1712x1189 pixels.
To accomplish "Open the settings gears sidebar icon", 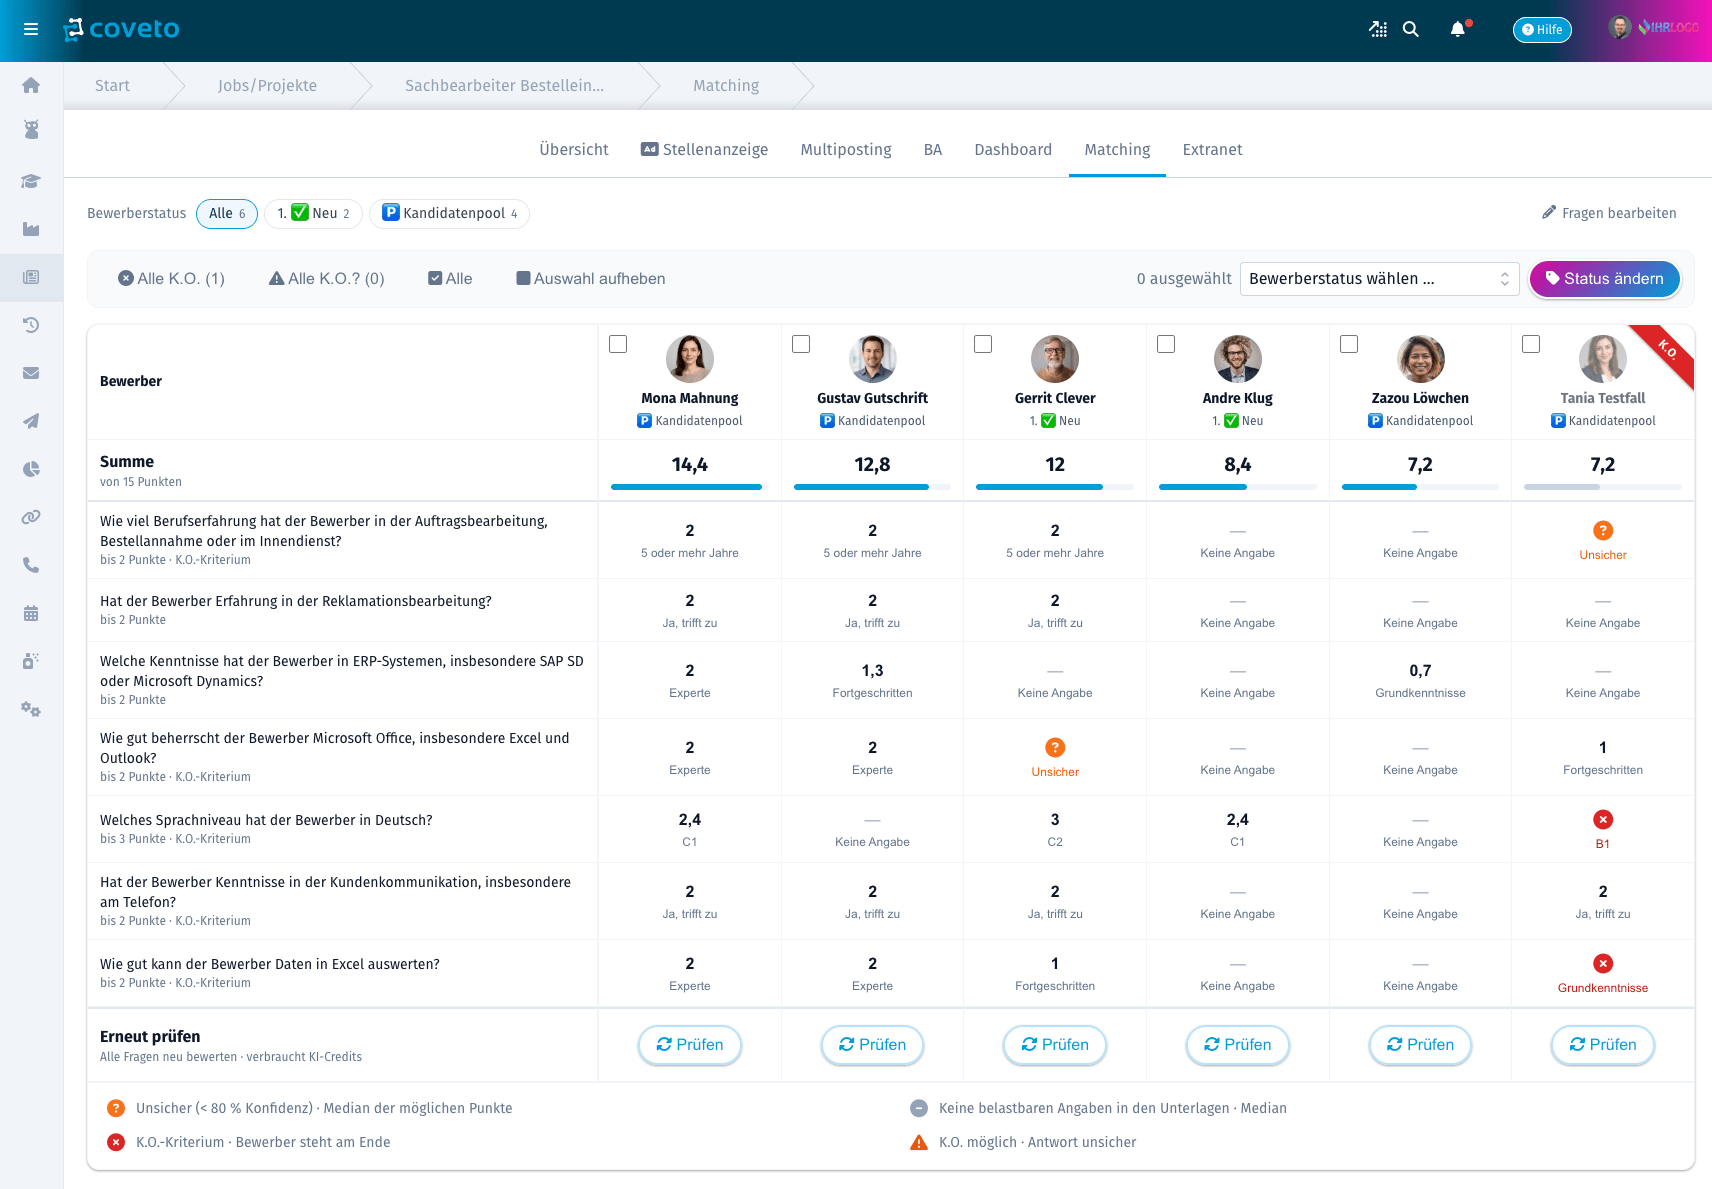I will tap(31, 709).
